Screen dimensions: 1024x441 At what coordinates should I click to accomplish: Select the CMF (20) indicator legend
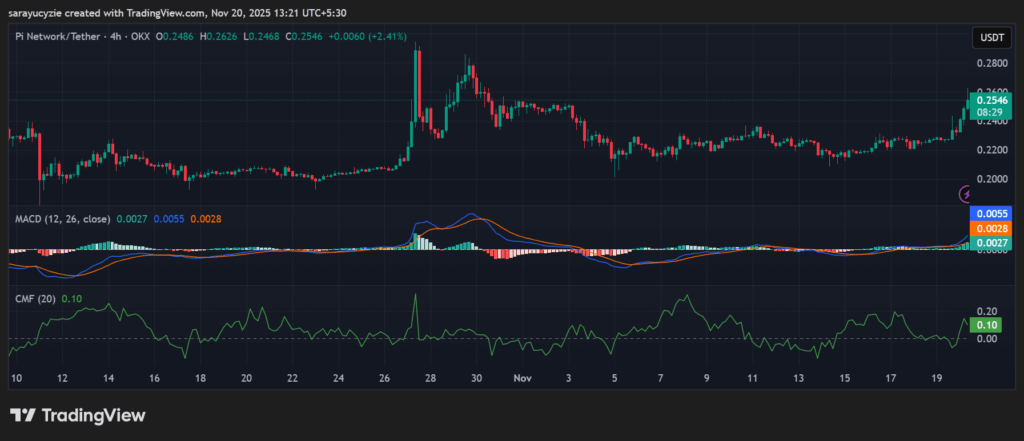[35, 299]
